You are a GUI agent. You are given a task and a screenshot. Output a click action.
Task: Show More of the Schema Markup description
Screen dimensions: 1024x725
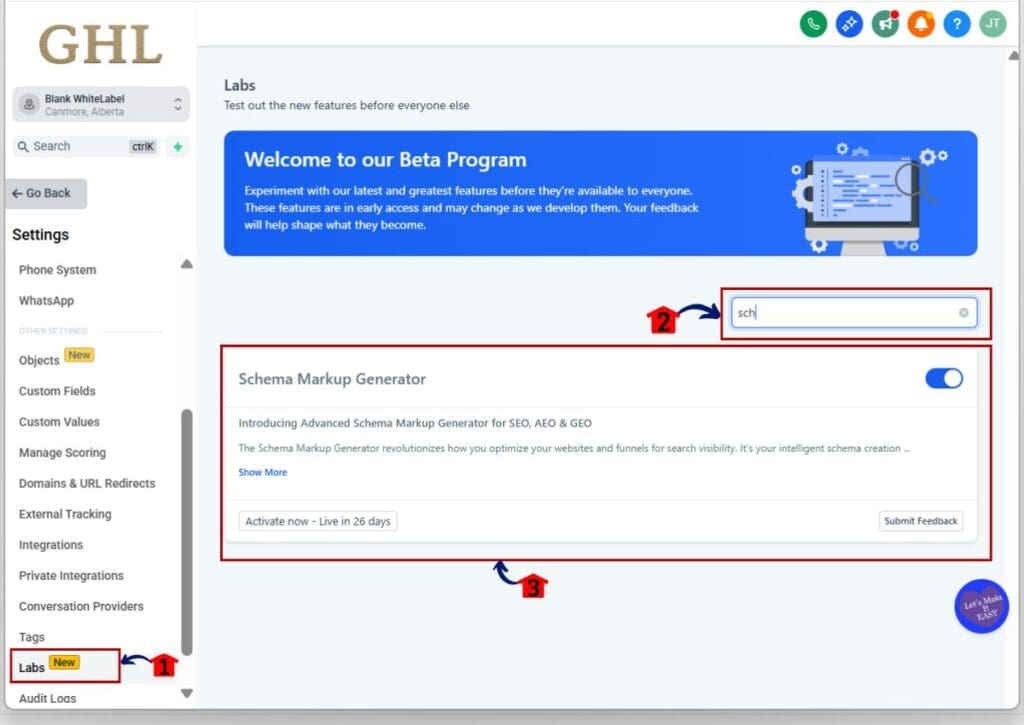(262, 472)
